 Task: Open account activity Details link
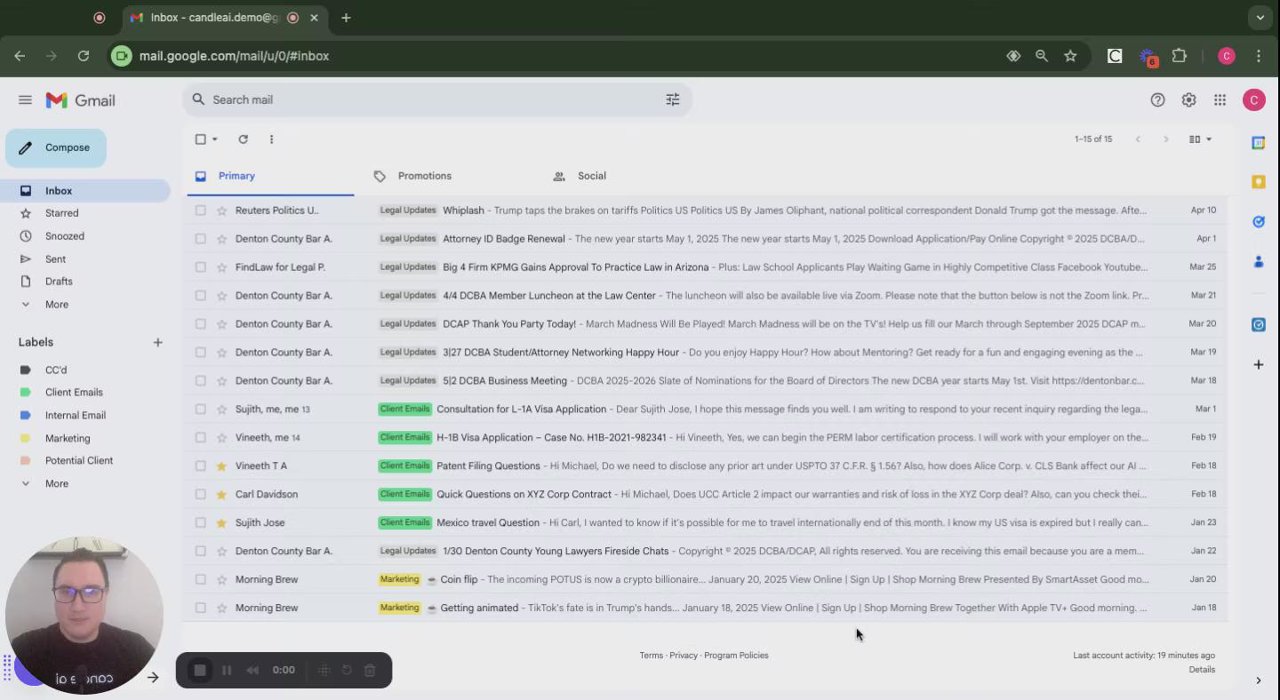tap(1202, 669)
